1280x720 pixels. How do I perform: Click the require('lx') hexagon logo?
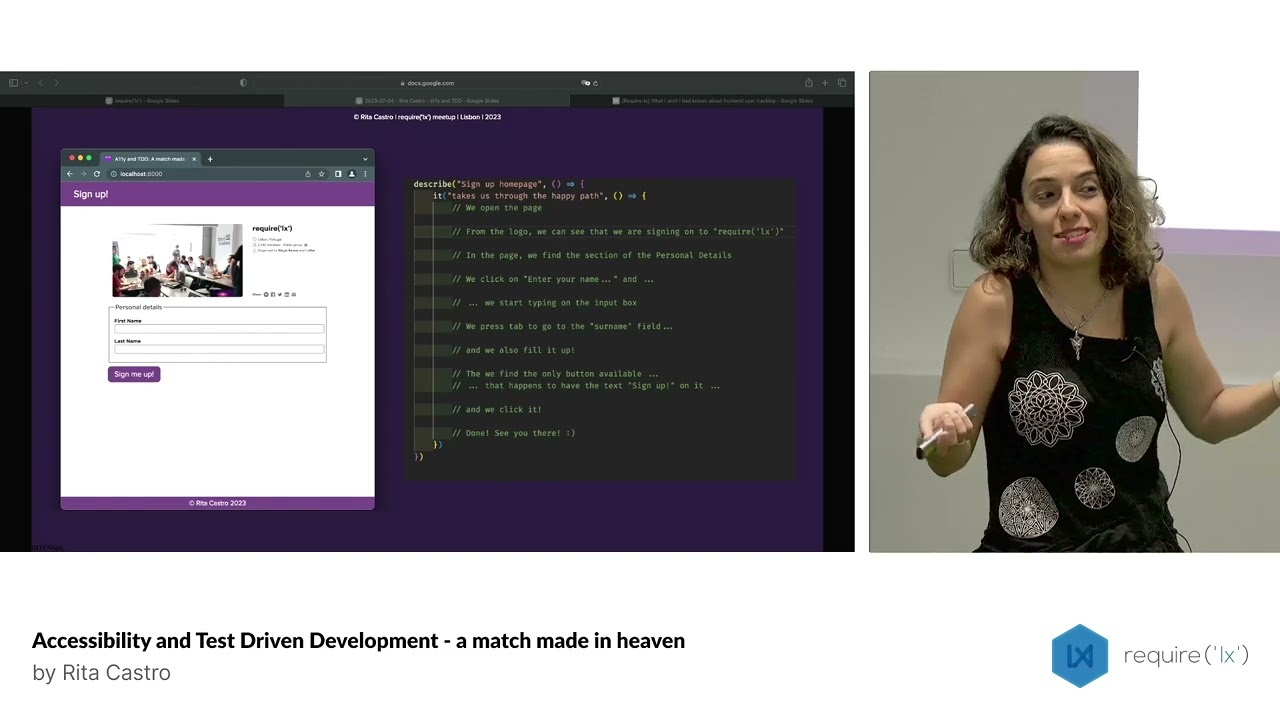click(x=1080, y=656)
